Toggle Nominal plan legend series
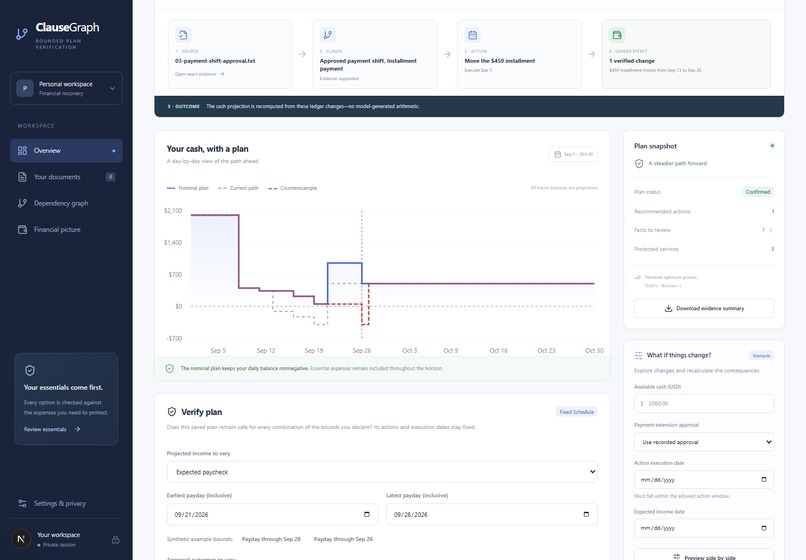 click(x=188, y=188)
